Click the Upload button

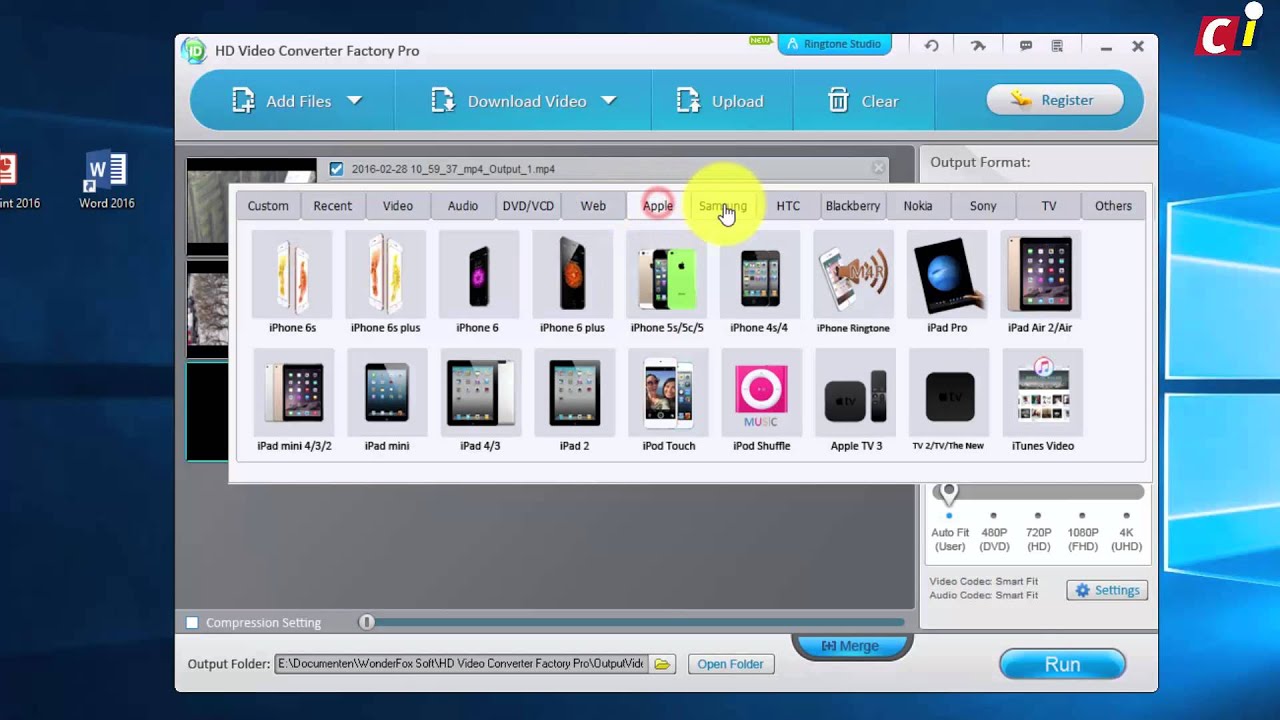pyautogui.click(x=720, y=101)
